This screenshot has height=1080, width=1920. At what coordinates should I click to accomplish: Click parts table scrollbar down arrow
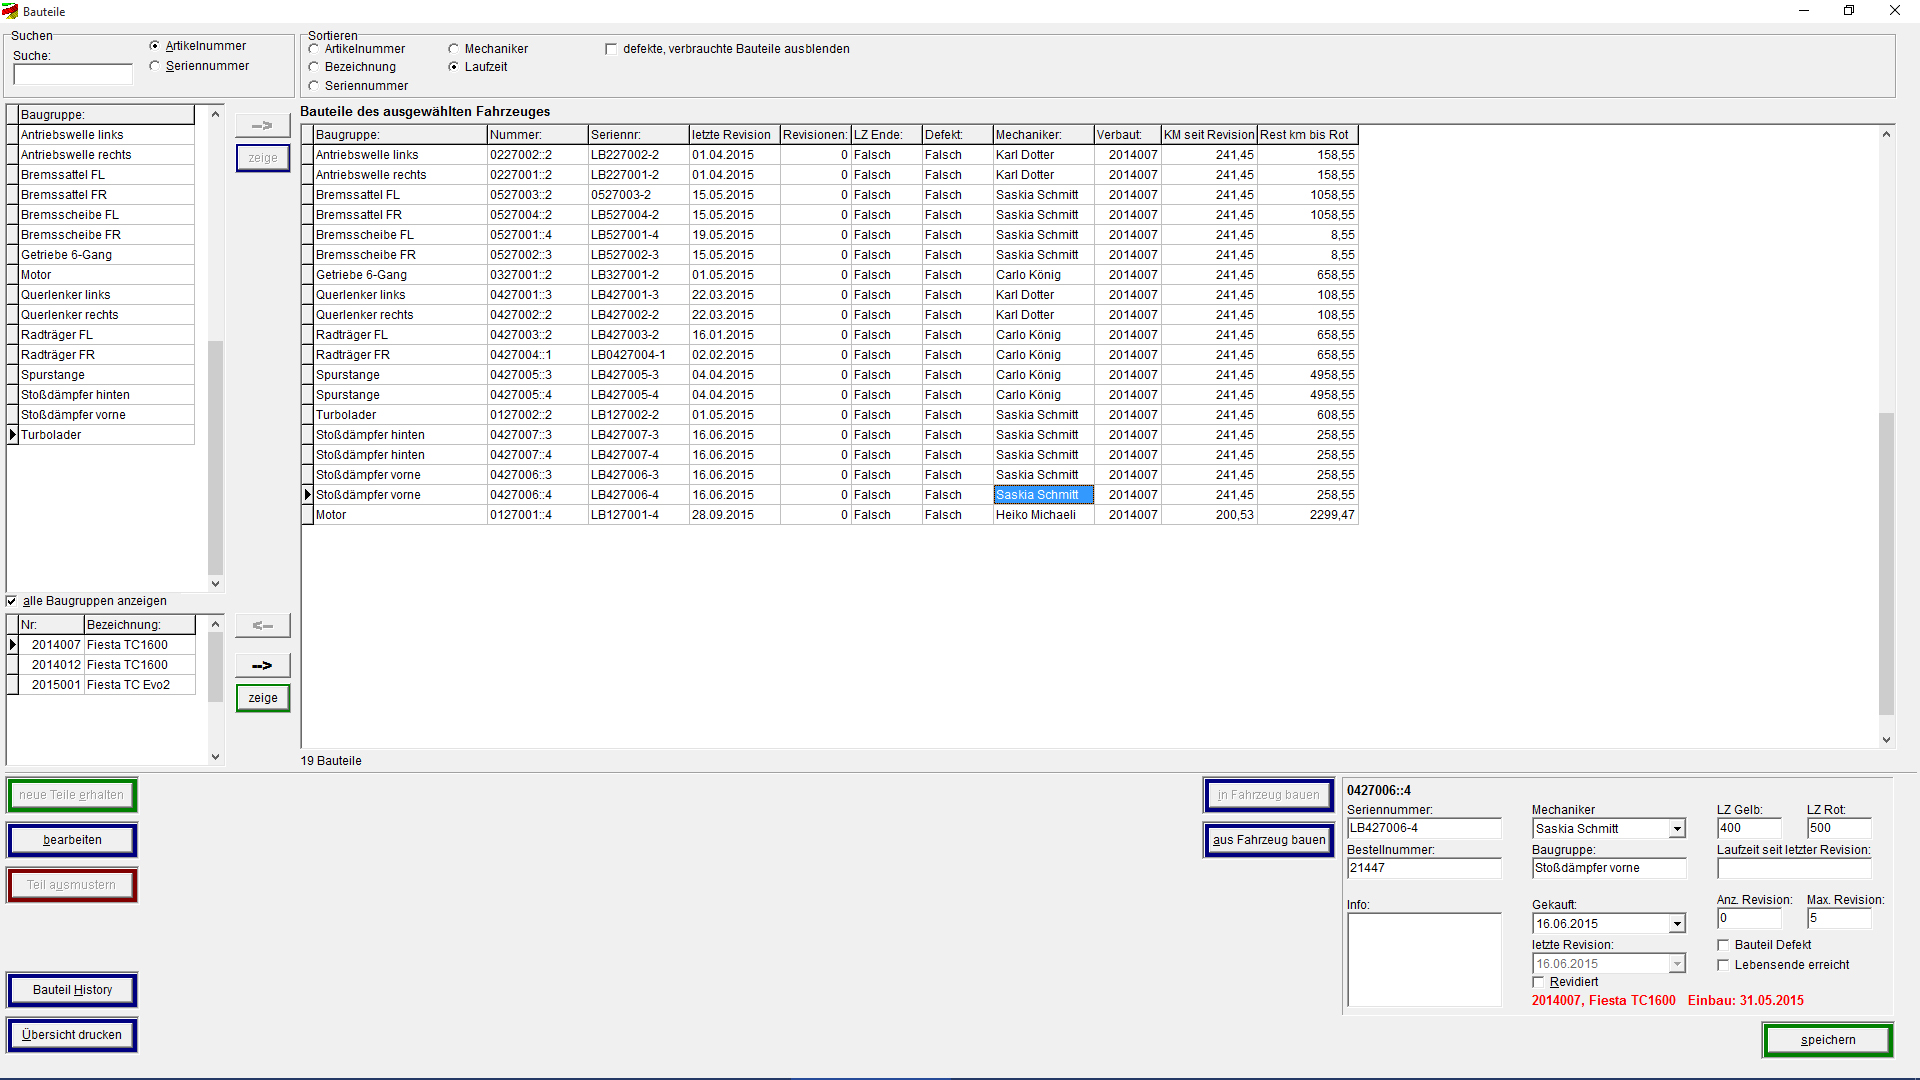click(x=1886, y=740)
